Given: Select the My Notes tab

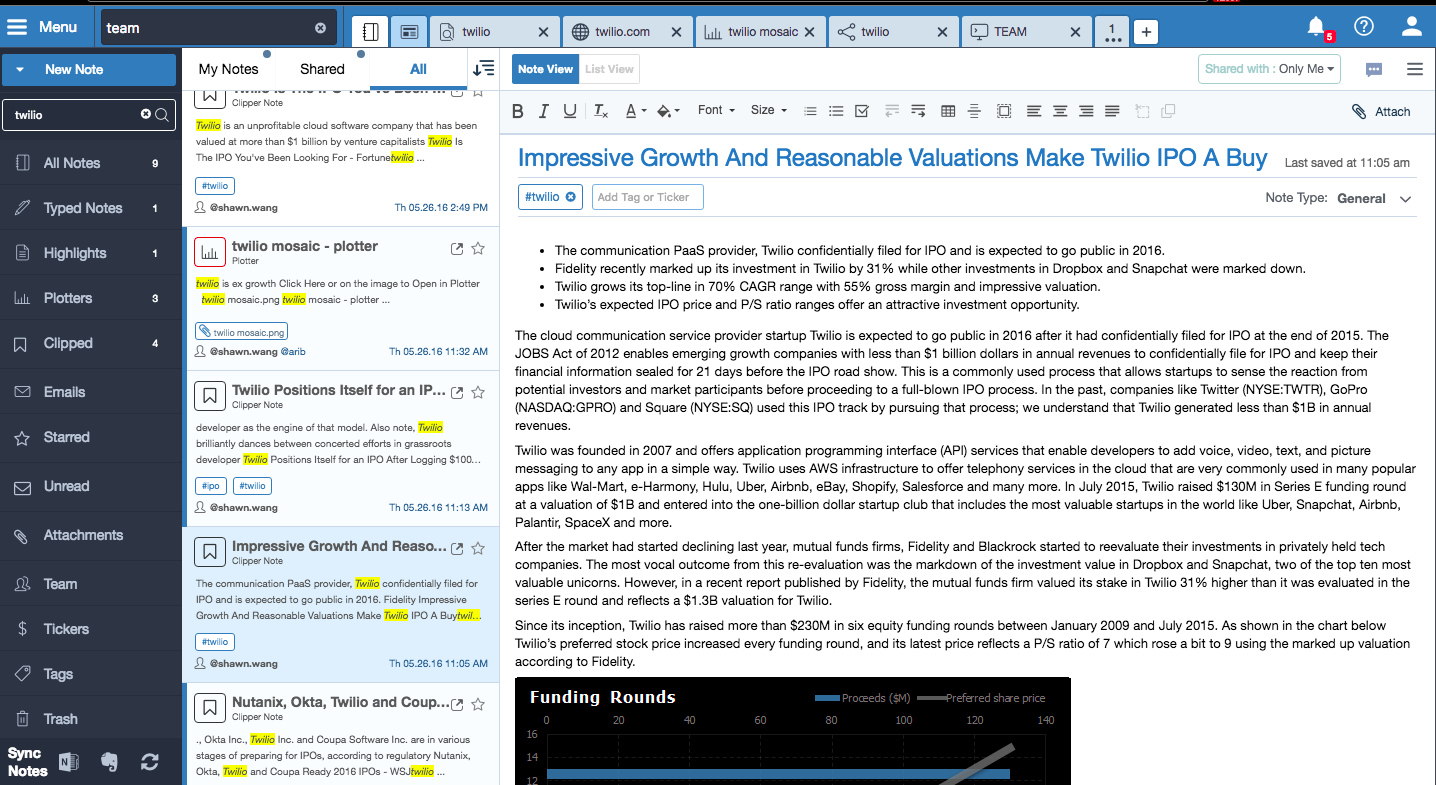Looking at the screenshot, I should 228,69.
